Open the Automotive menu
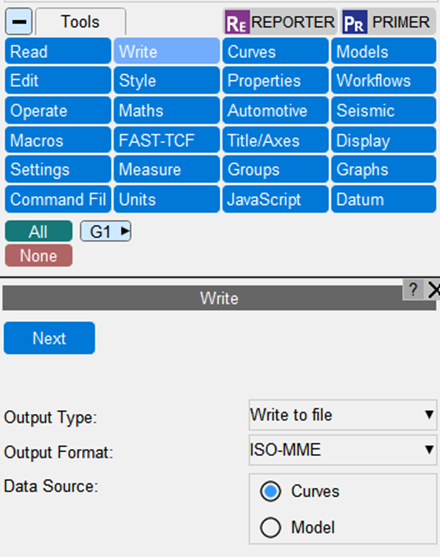This screenshot has height=557, width=440. (275, 110)
